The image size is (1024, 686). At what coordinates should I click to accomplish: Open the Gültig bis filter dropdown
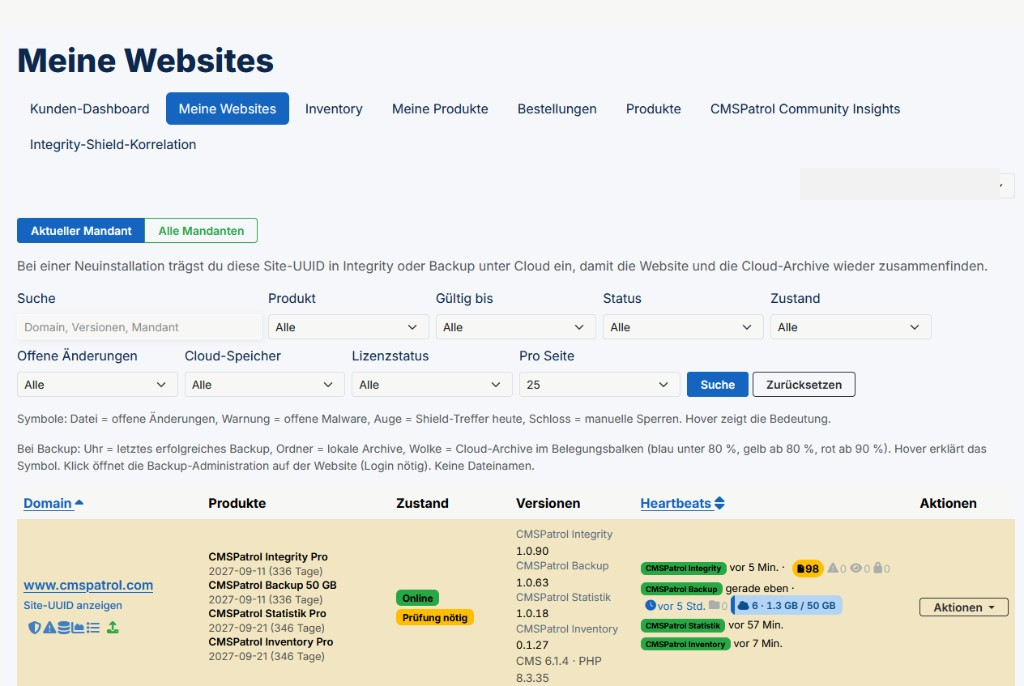(515, 327)
